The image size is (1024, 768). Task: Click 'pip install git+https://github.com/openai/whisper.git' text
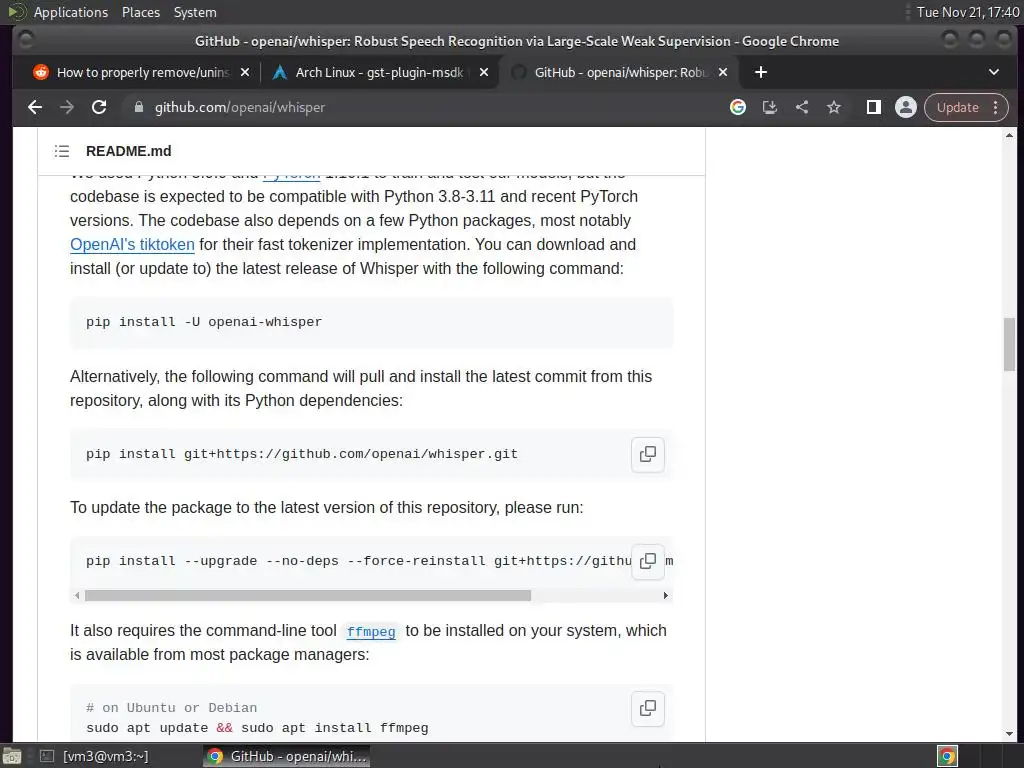coord(302,454)
